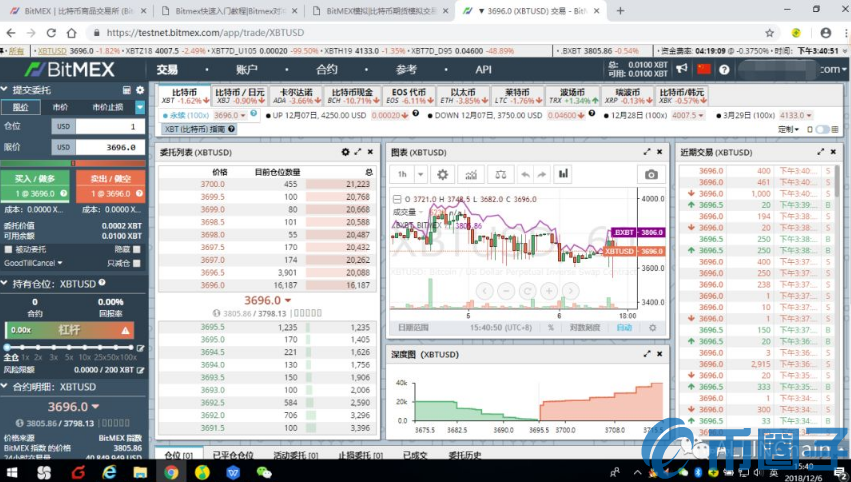Close the 委托列表 order book panel
This screenshot has width=851, height=482.
[x=370, y=152]
